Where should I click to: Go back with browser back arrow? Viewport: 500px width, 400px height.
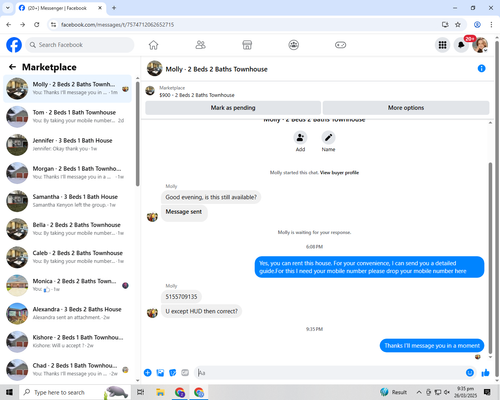(x=9, y=25)
